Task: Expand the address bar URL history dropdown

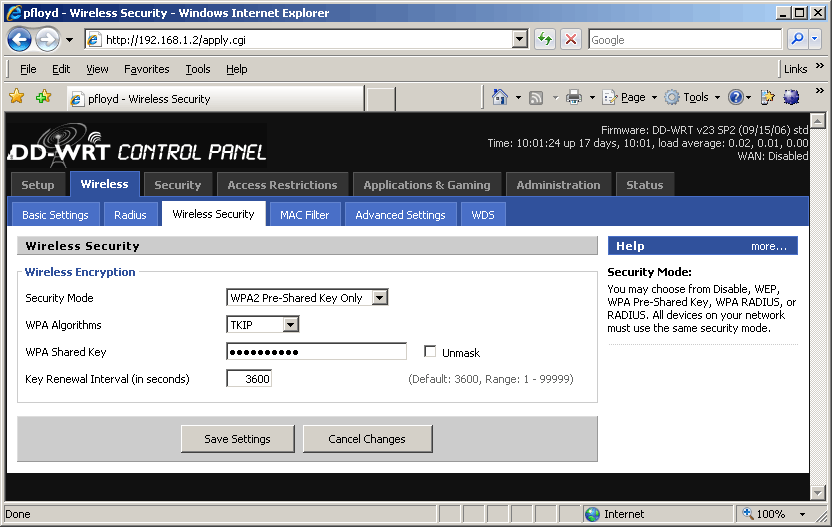Action: click(x=521, y=39)
